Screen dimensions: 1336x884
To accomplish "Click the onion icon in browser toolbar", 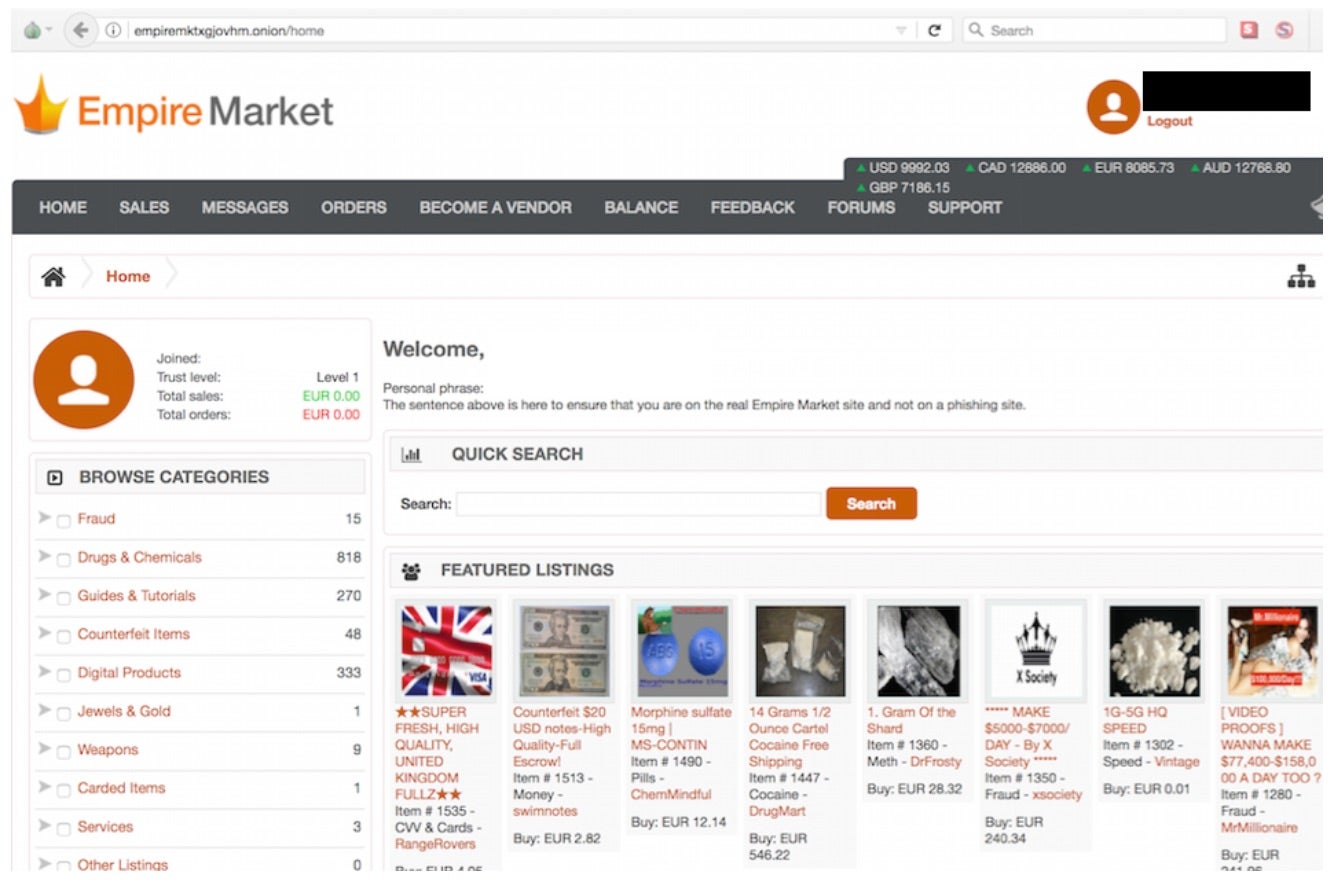I will pyautogui.click(x=32, y=30).
